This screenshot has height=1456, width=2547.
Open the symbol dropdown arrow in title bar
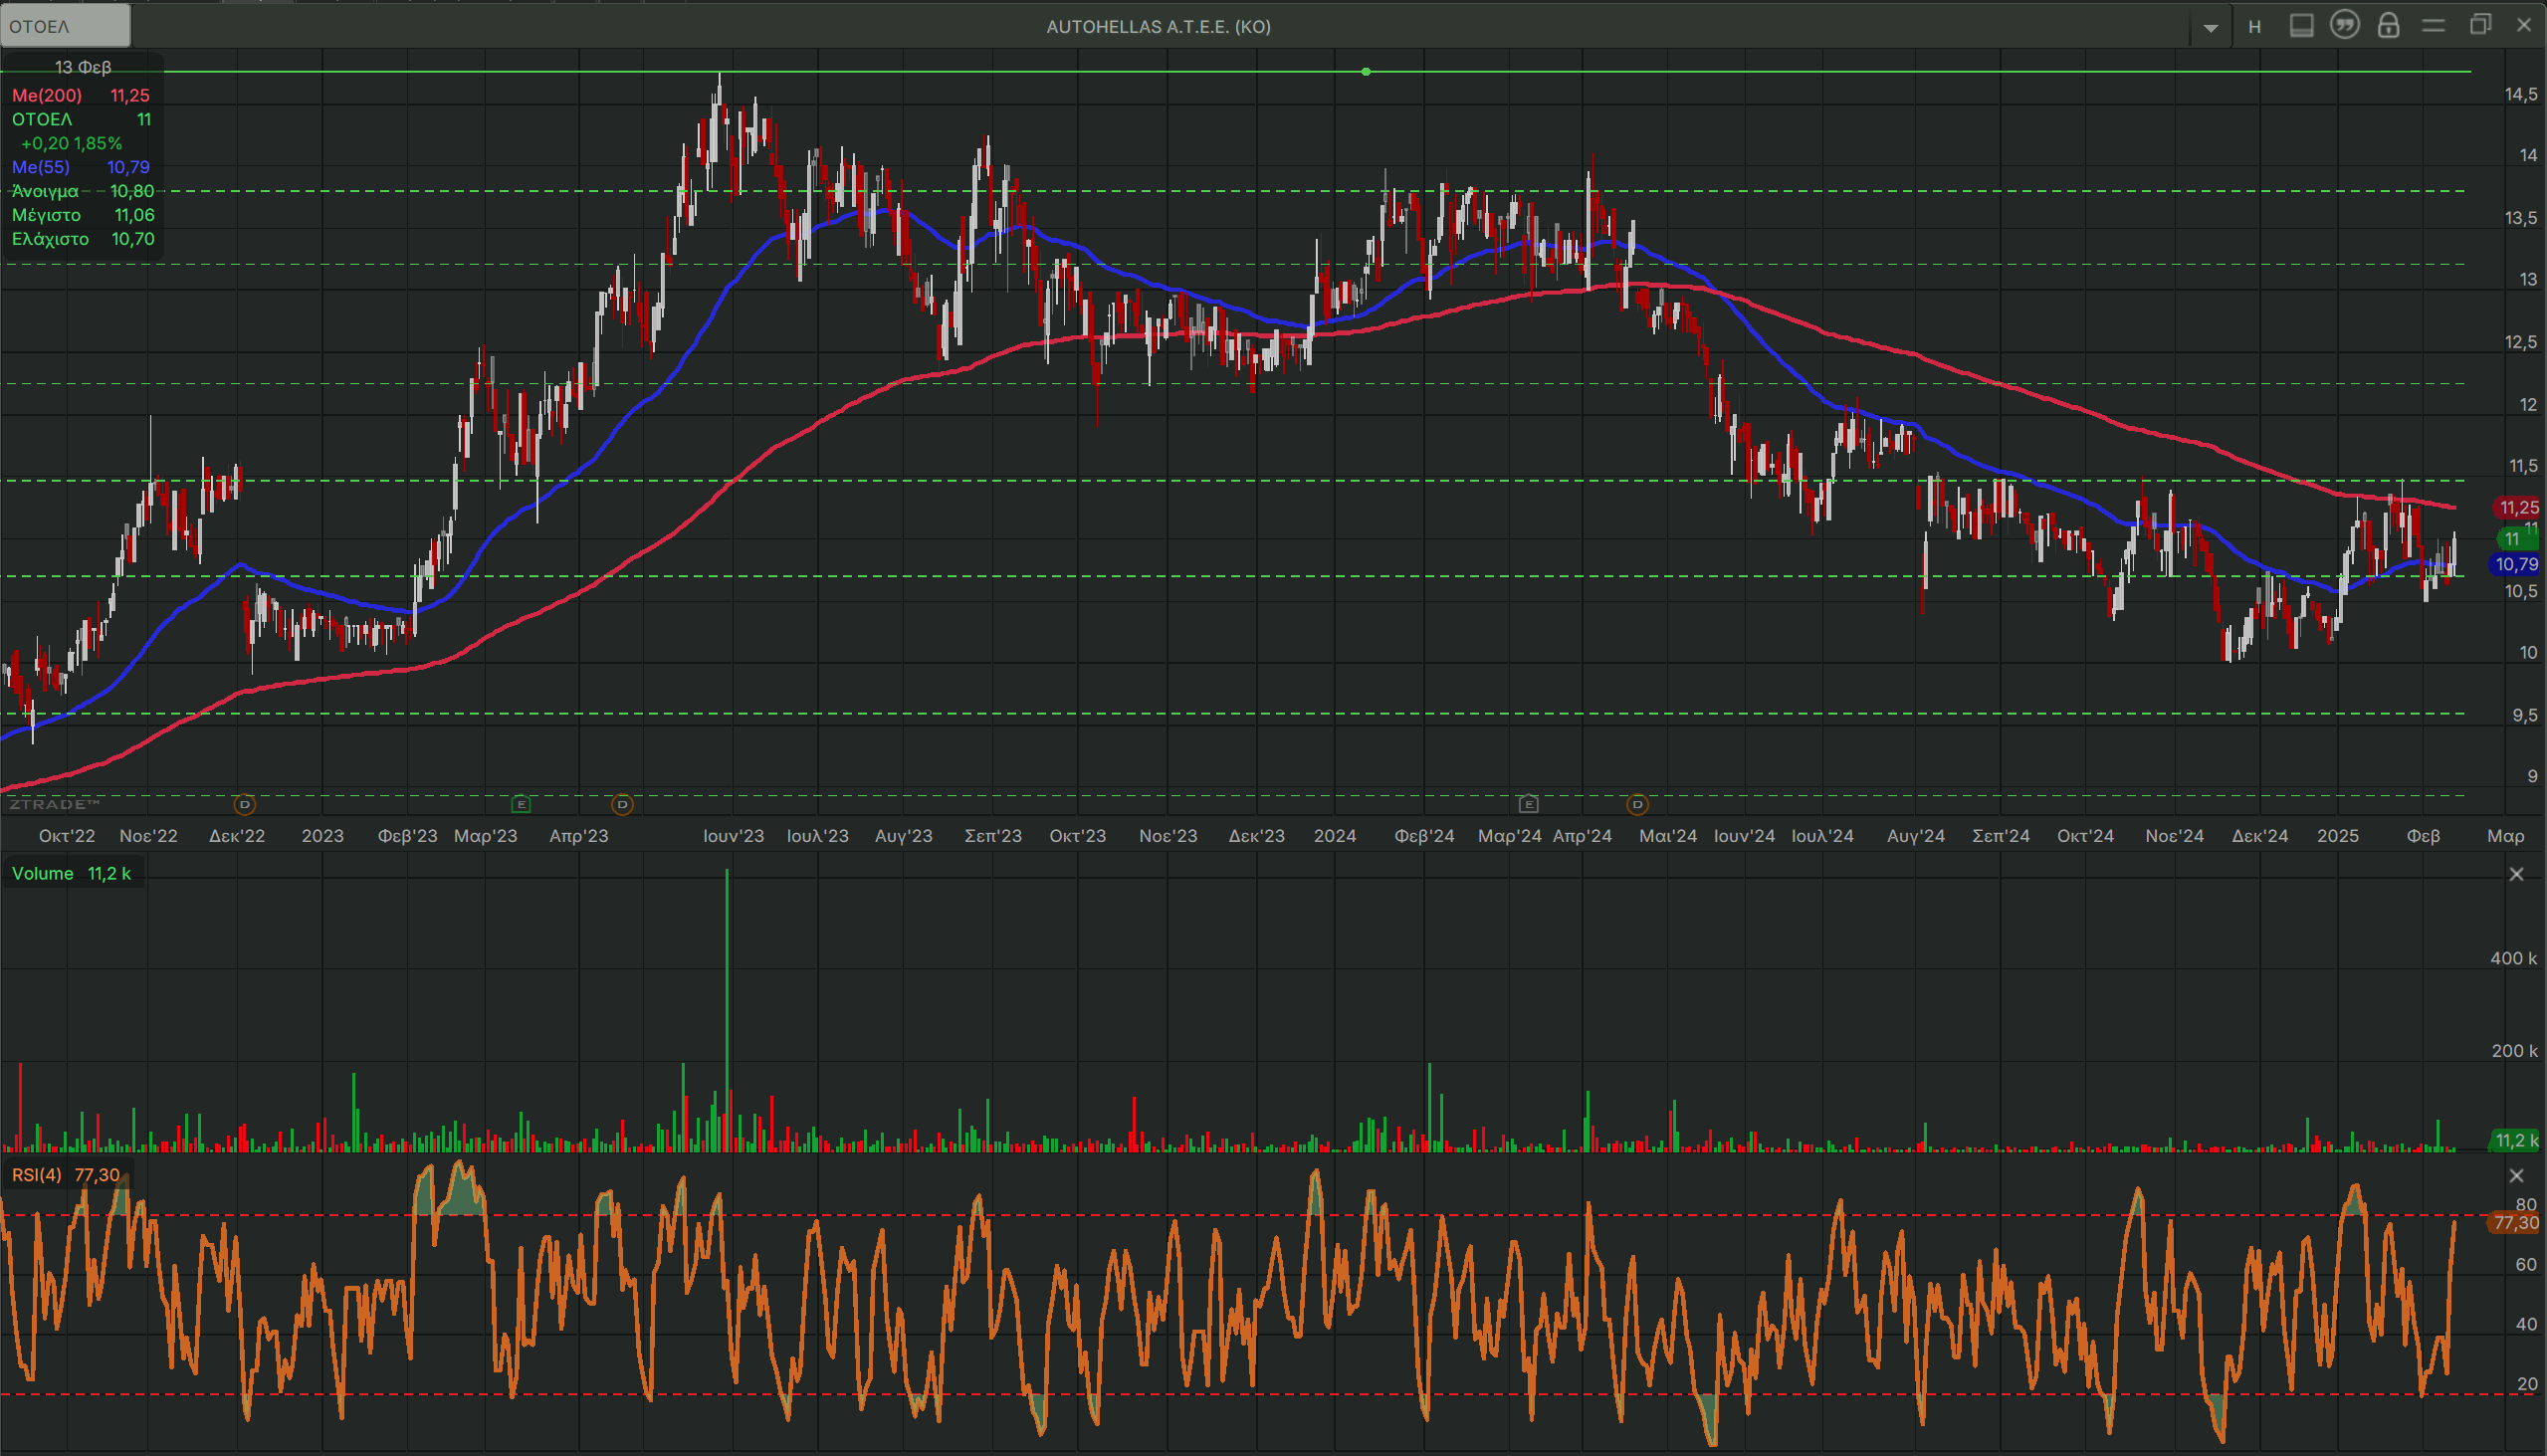[2211, 27]
